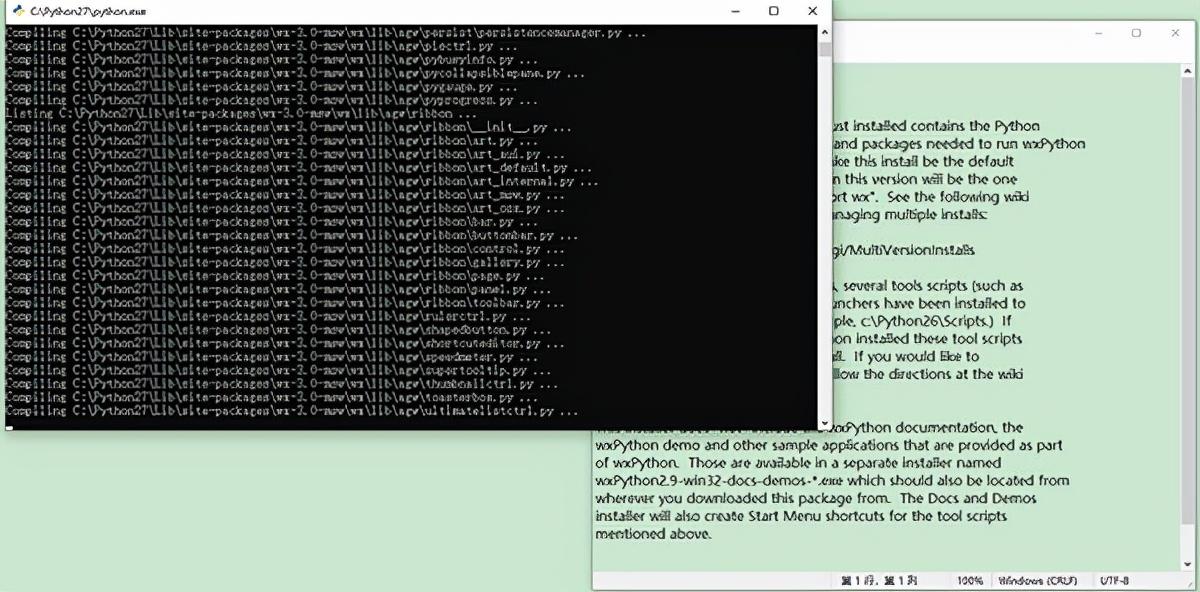1200x592 pixels.
Task: Click the ribbon __init__.py compiling line
Action: pyautogui.click(x=288, y=127)
